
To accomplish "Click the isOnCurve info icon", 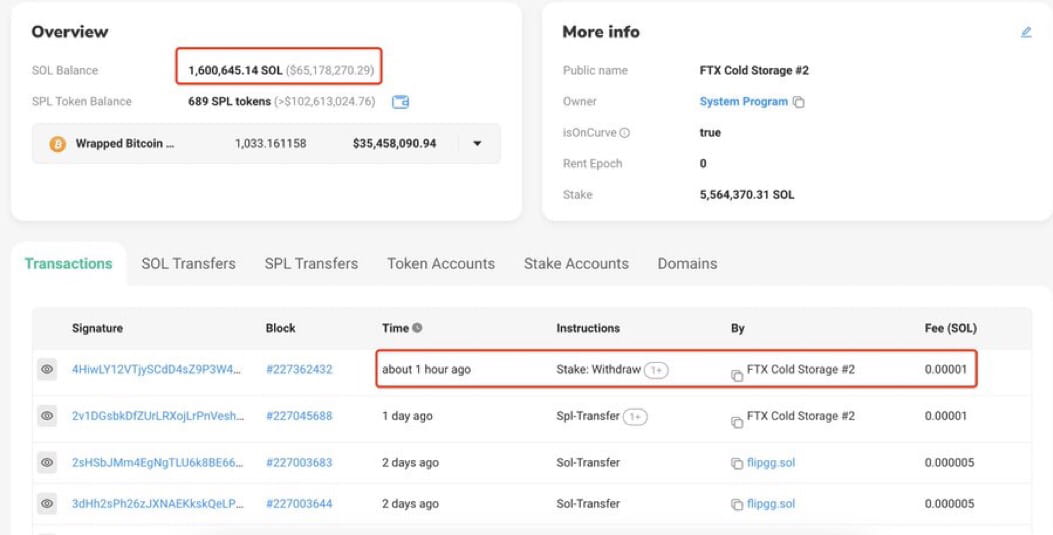I will pyautogui.click(x=625, y=133).
